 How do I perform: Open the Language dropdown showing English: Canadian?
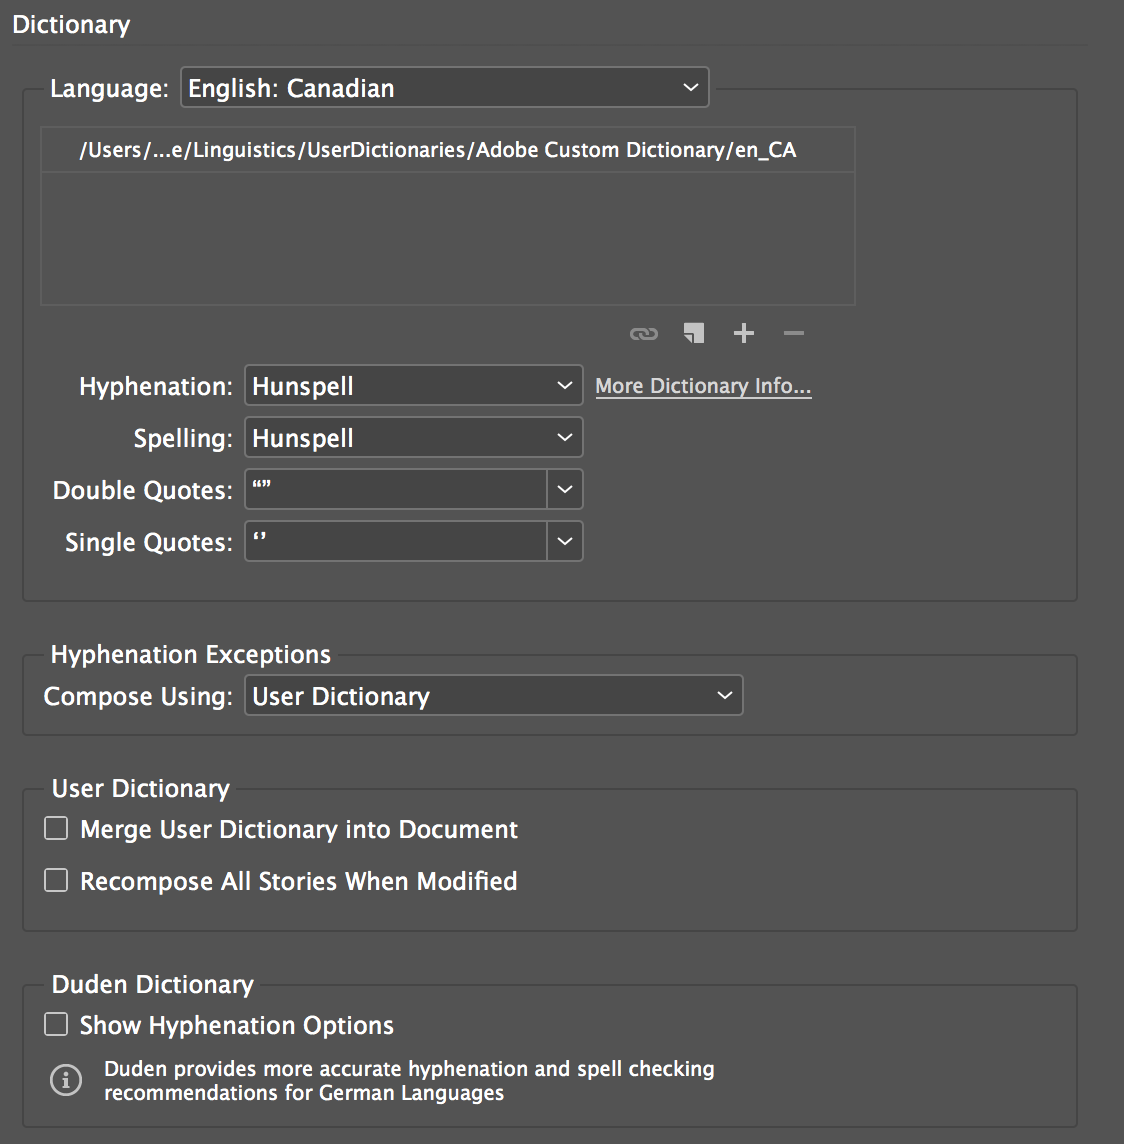point(444,87)
